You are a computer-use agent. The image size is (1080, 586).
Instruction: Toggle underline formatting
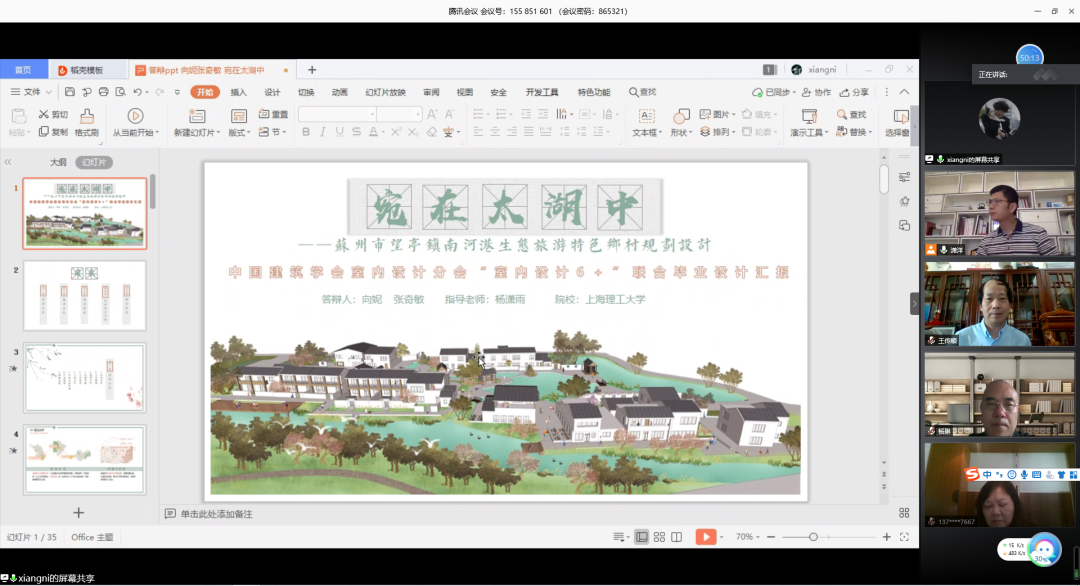pos(340,132)
